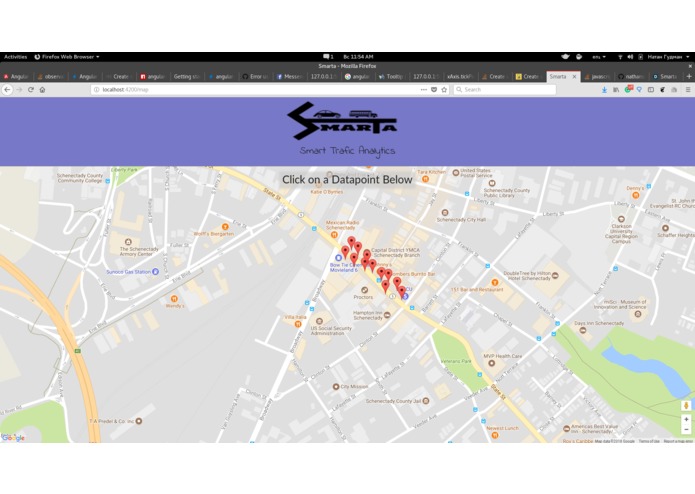Click the Sunoco Gas Station icon
This screenshot has width=695, height=494.
coord(156,272)
